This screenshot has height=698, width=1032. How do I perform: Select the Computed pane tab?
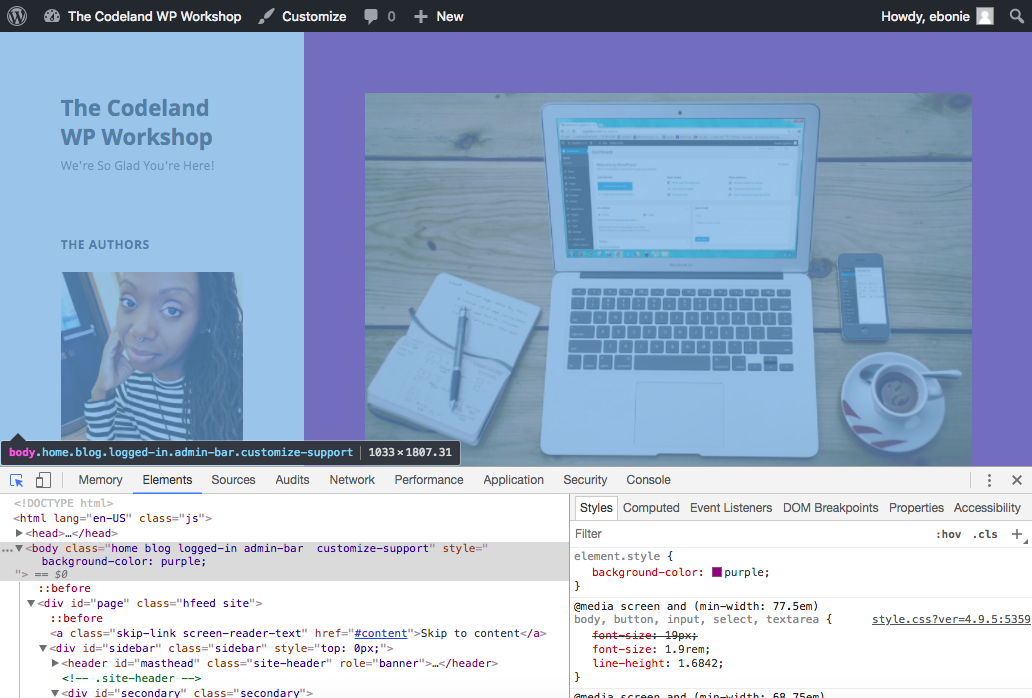(651, 508)
